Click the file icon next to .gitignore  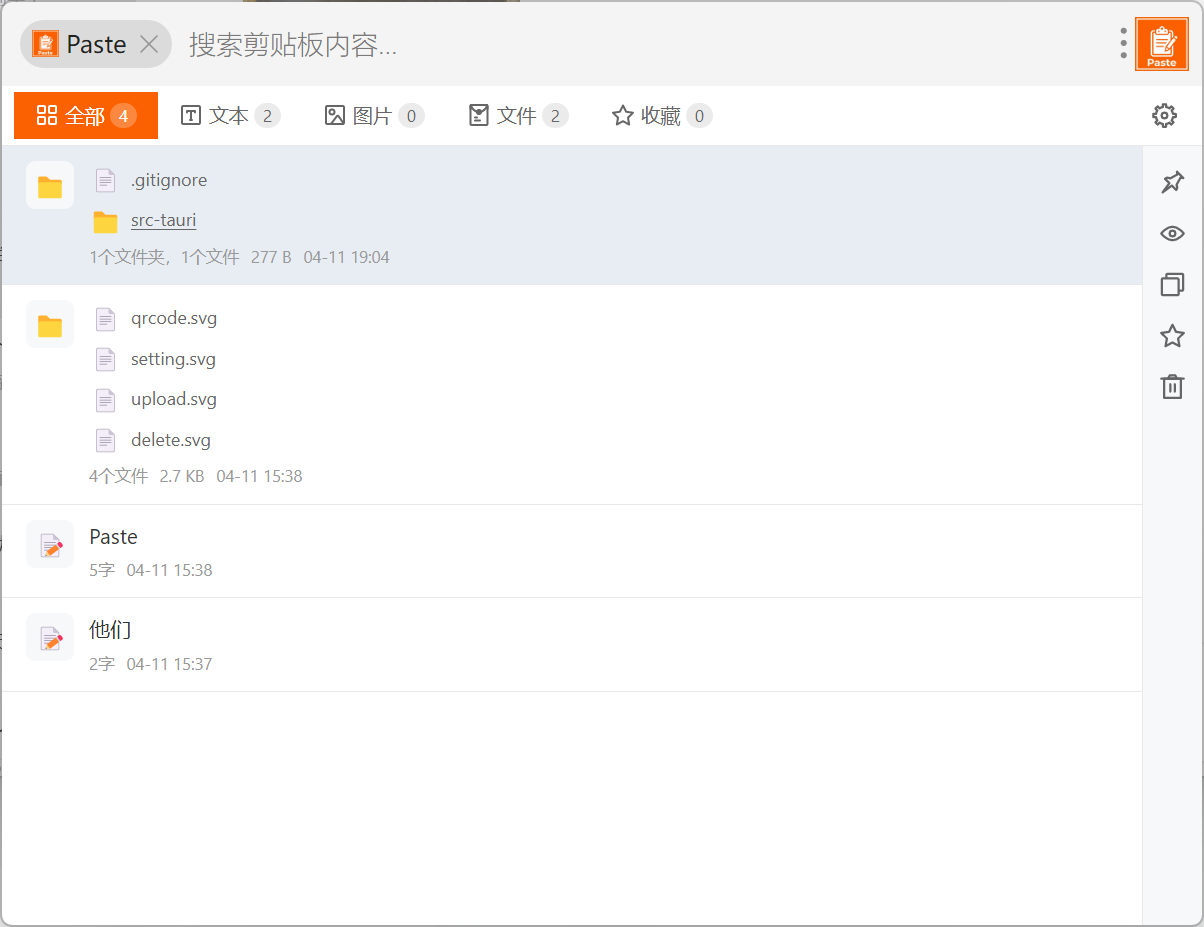tap(105, 180)
